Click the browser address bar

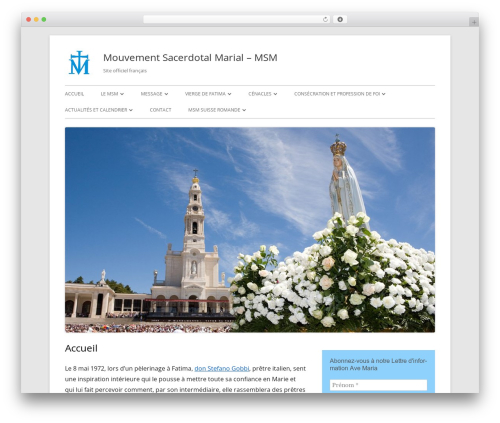pos(237,20)
